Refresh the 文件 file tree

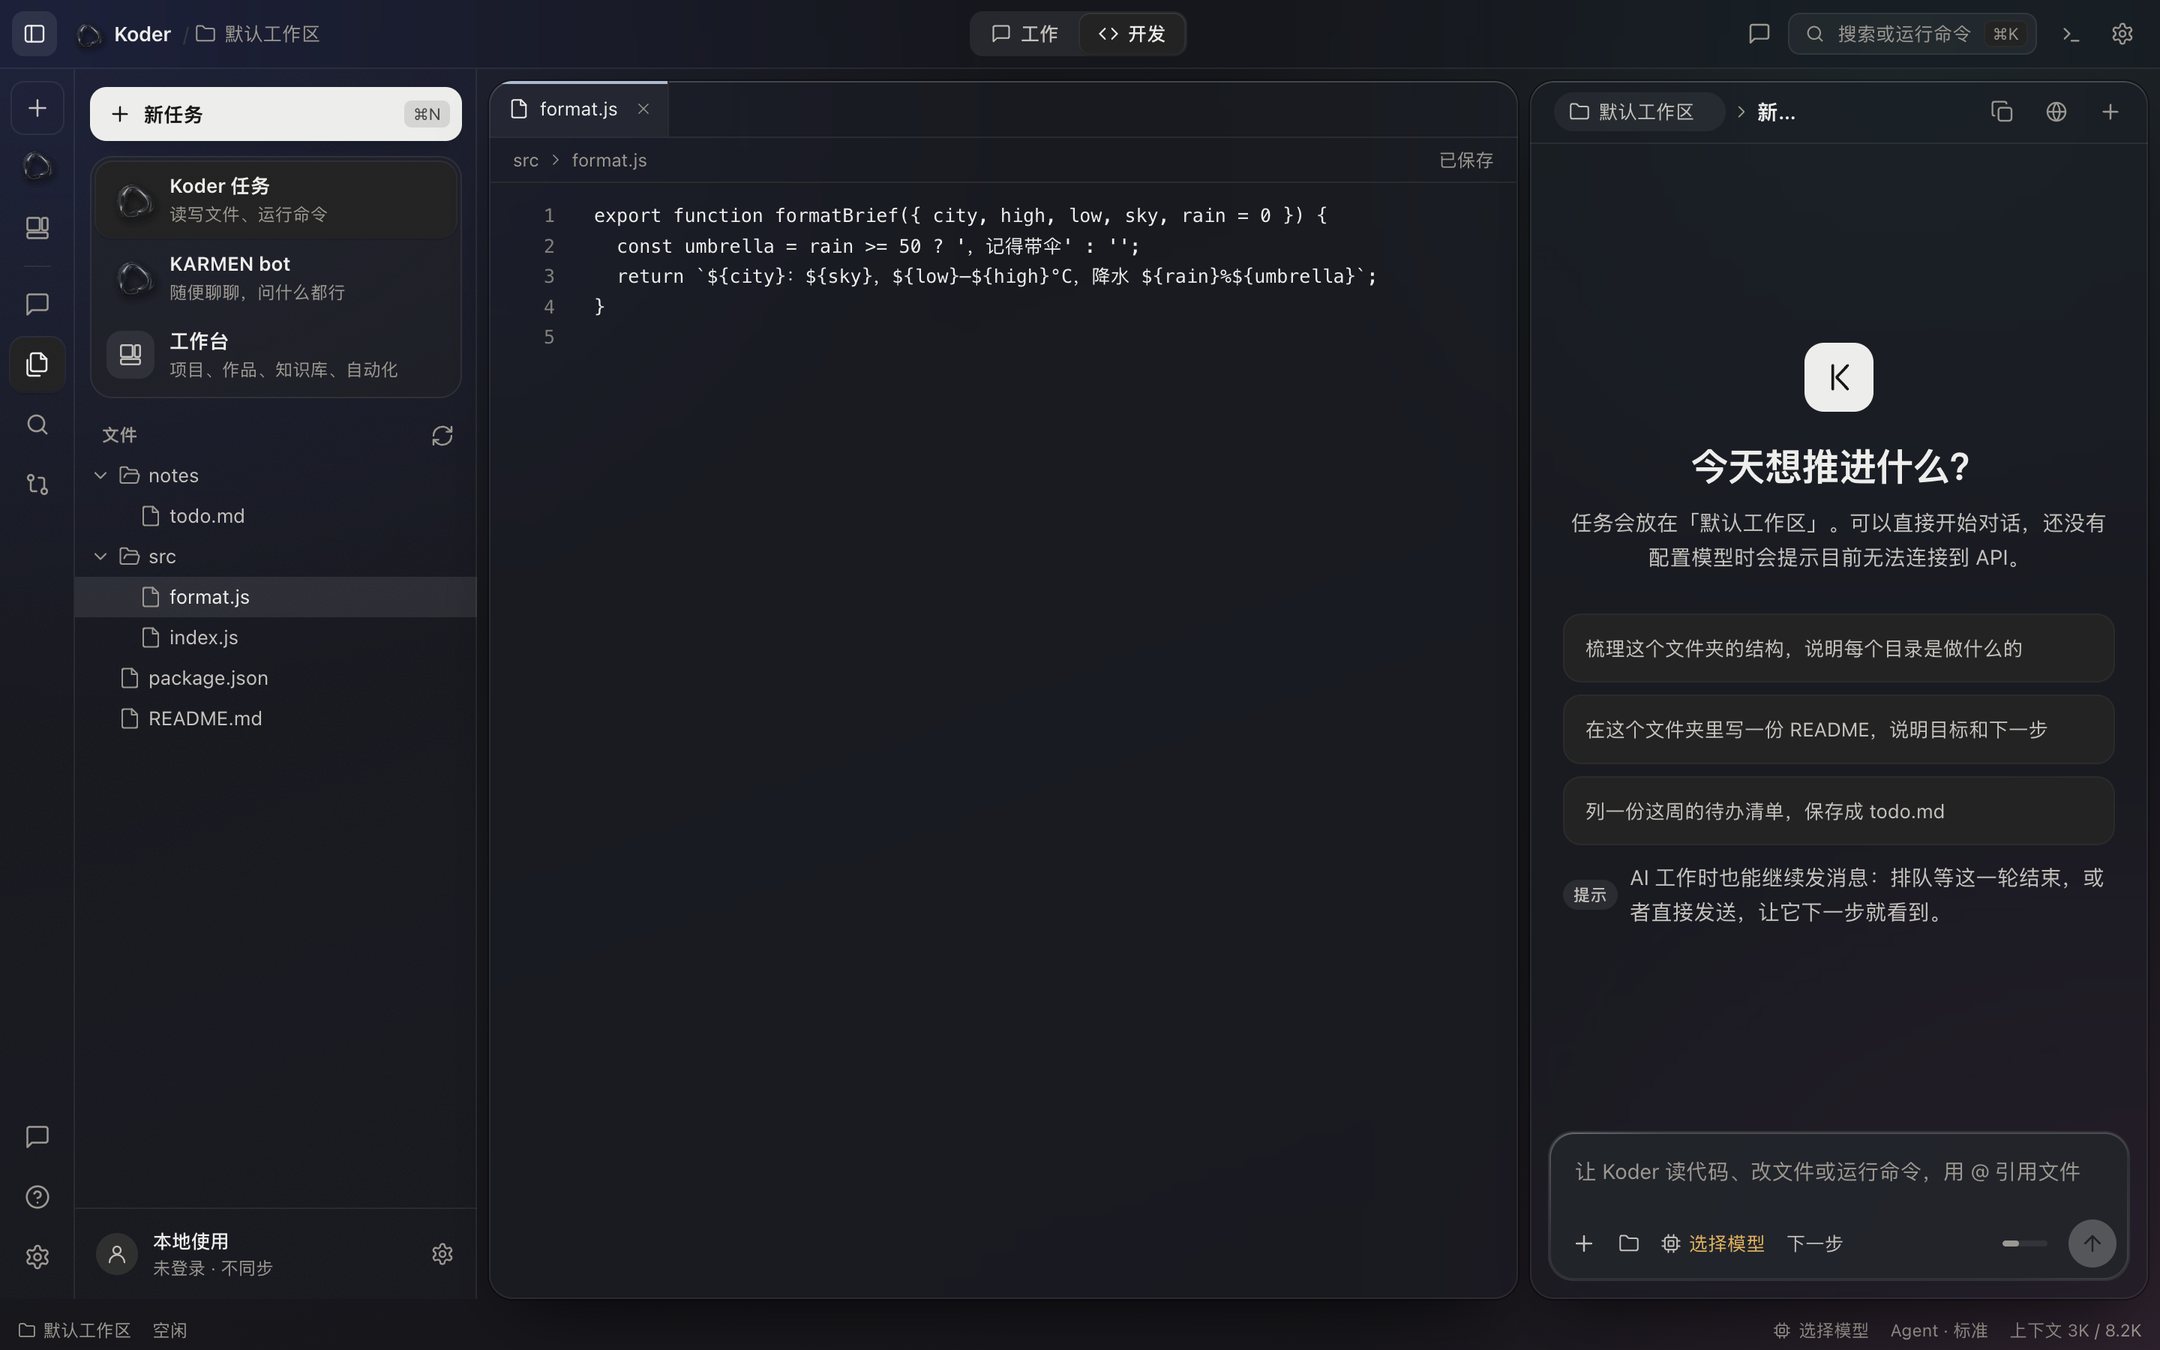point(442,435)
